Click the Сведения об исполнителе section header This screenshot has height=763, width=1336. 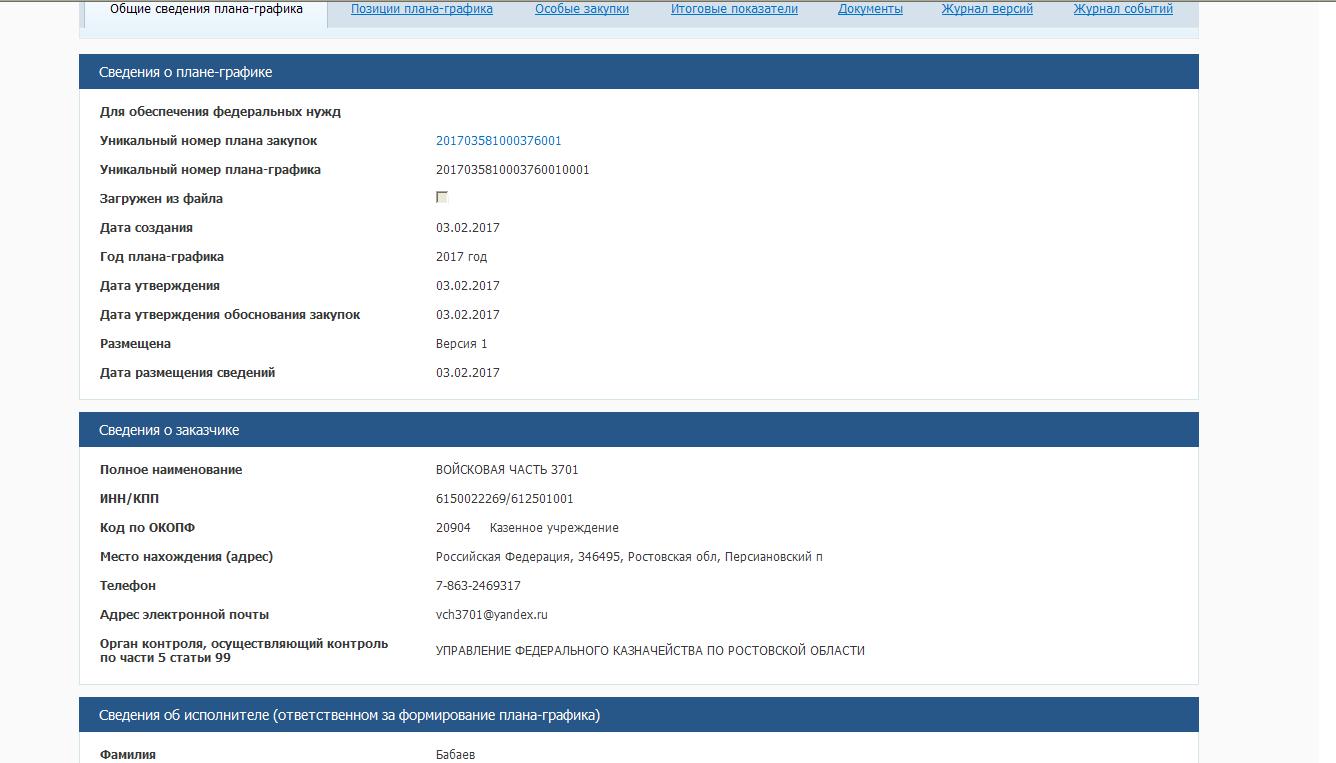point(349,715)
